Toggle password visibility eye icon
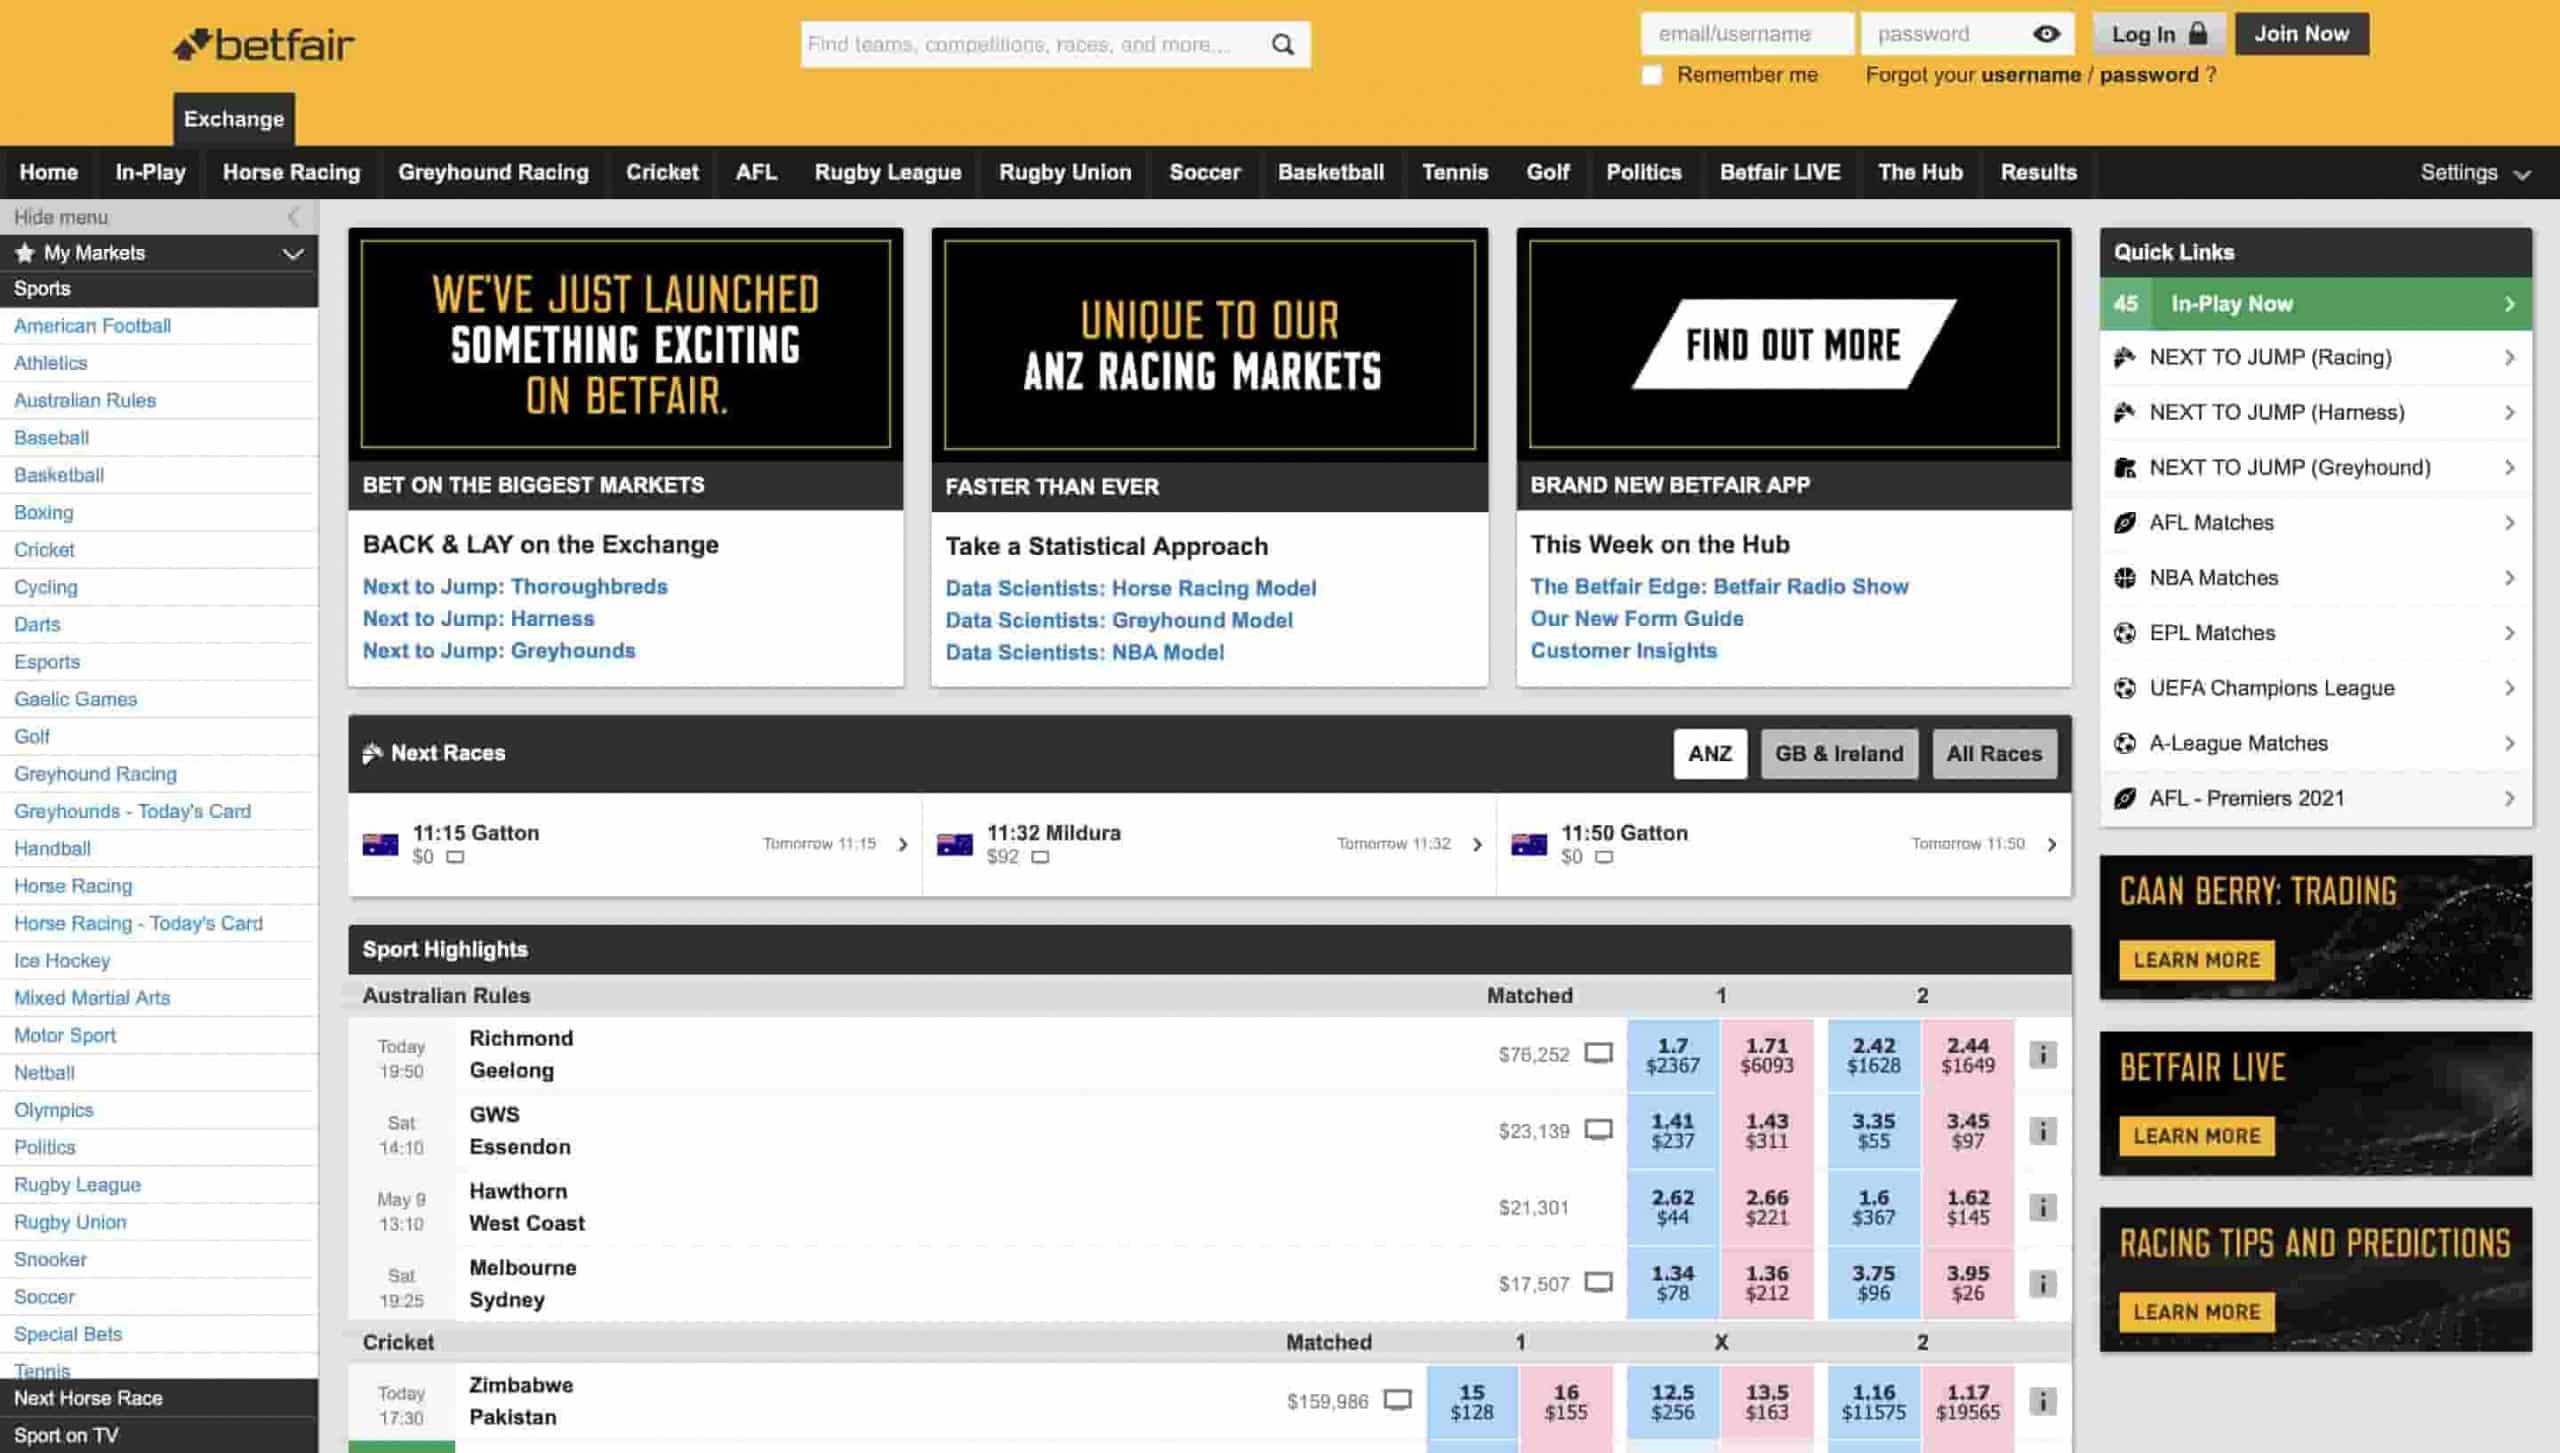 (x=2046, y=34)
